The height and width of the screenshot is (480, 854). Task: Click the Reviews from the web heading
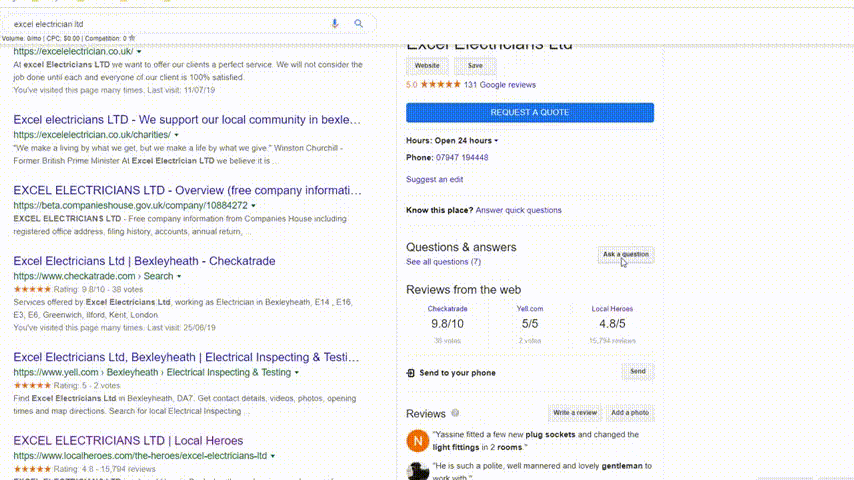[x=463, y=290]
